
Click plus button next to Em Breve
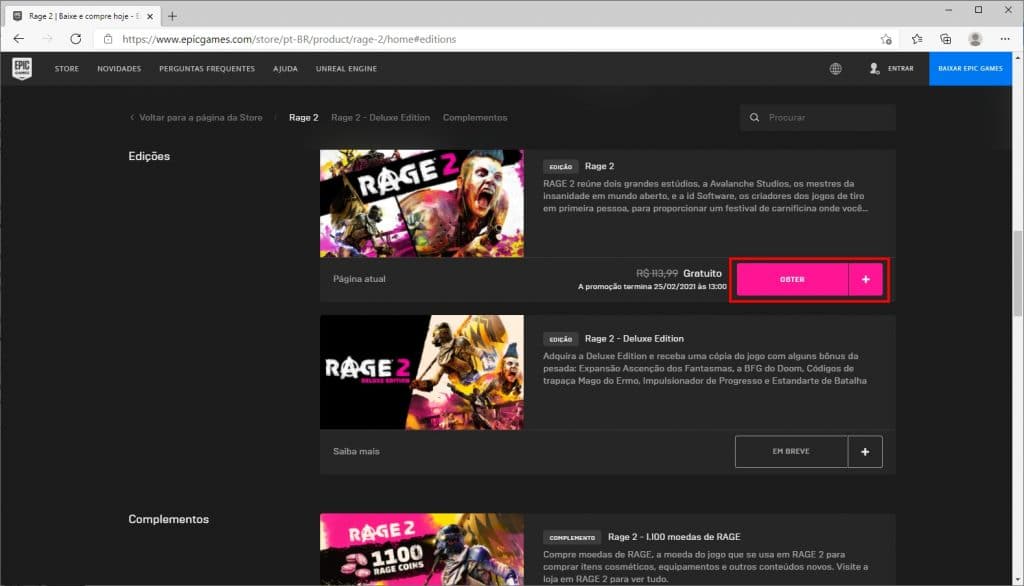[865, 451]
